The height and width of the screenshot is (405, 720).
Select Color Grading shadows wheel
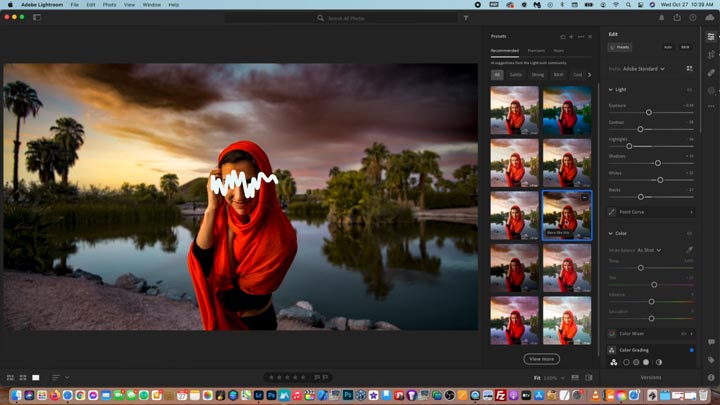626,362
